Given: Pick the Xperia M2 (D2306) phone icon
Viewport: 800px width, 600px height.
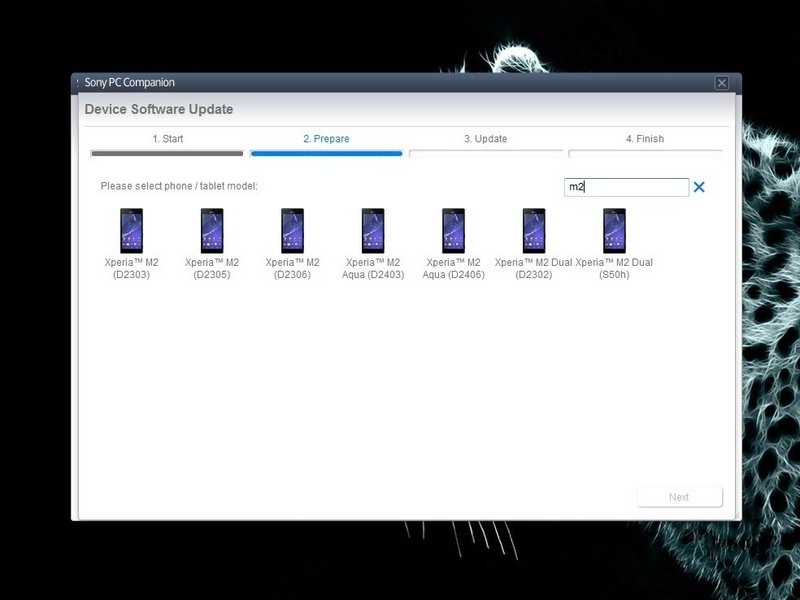Looking at the screenshot, I should [x=292, y=231].
